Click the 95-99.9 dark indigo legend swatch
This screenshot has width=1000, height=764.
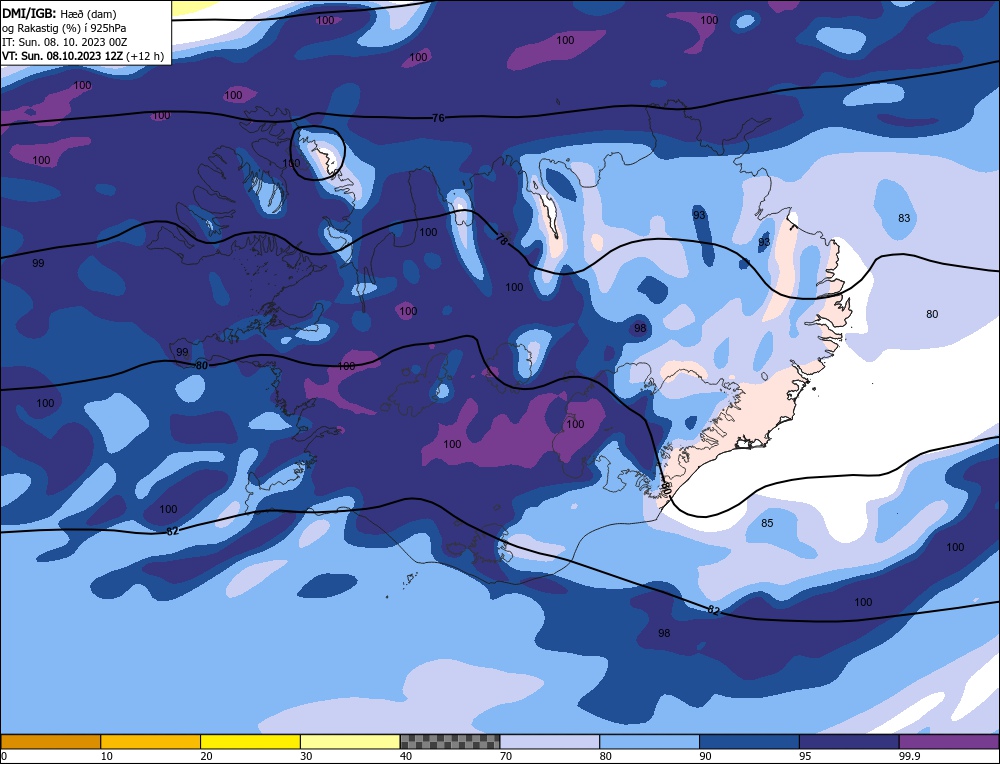click(849, 741)
